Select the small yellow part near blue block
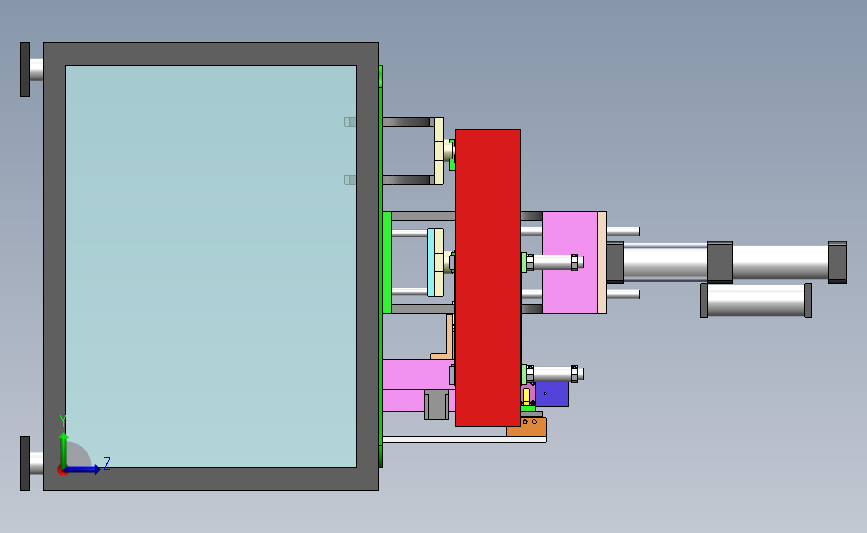 pos(526,395)
